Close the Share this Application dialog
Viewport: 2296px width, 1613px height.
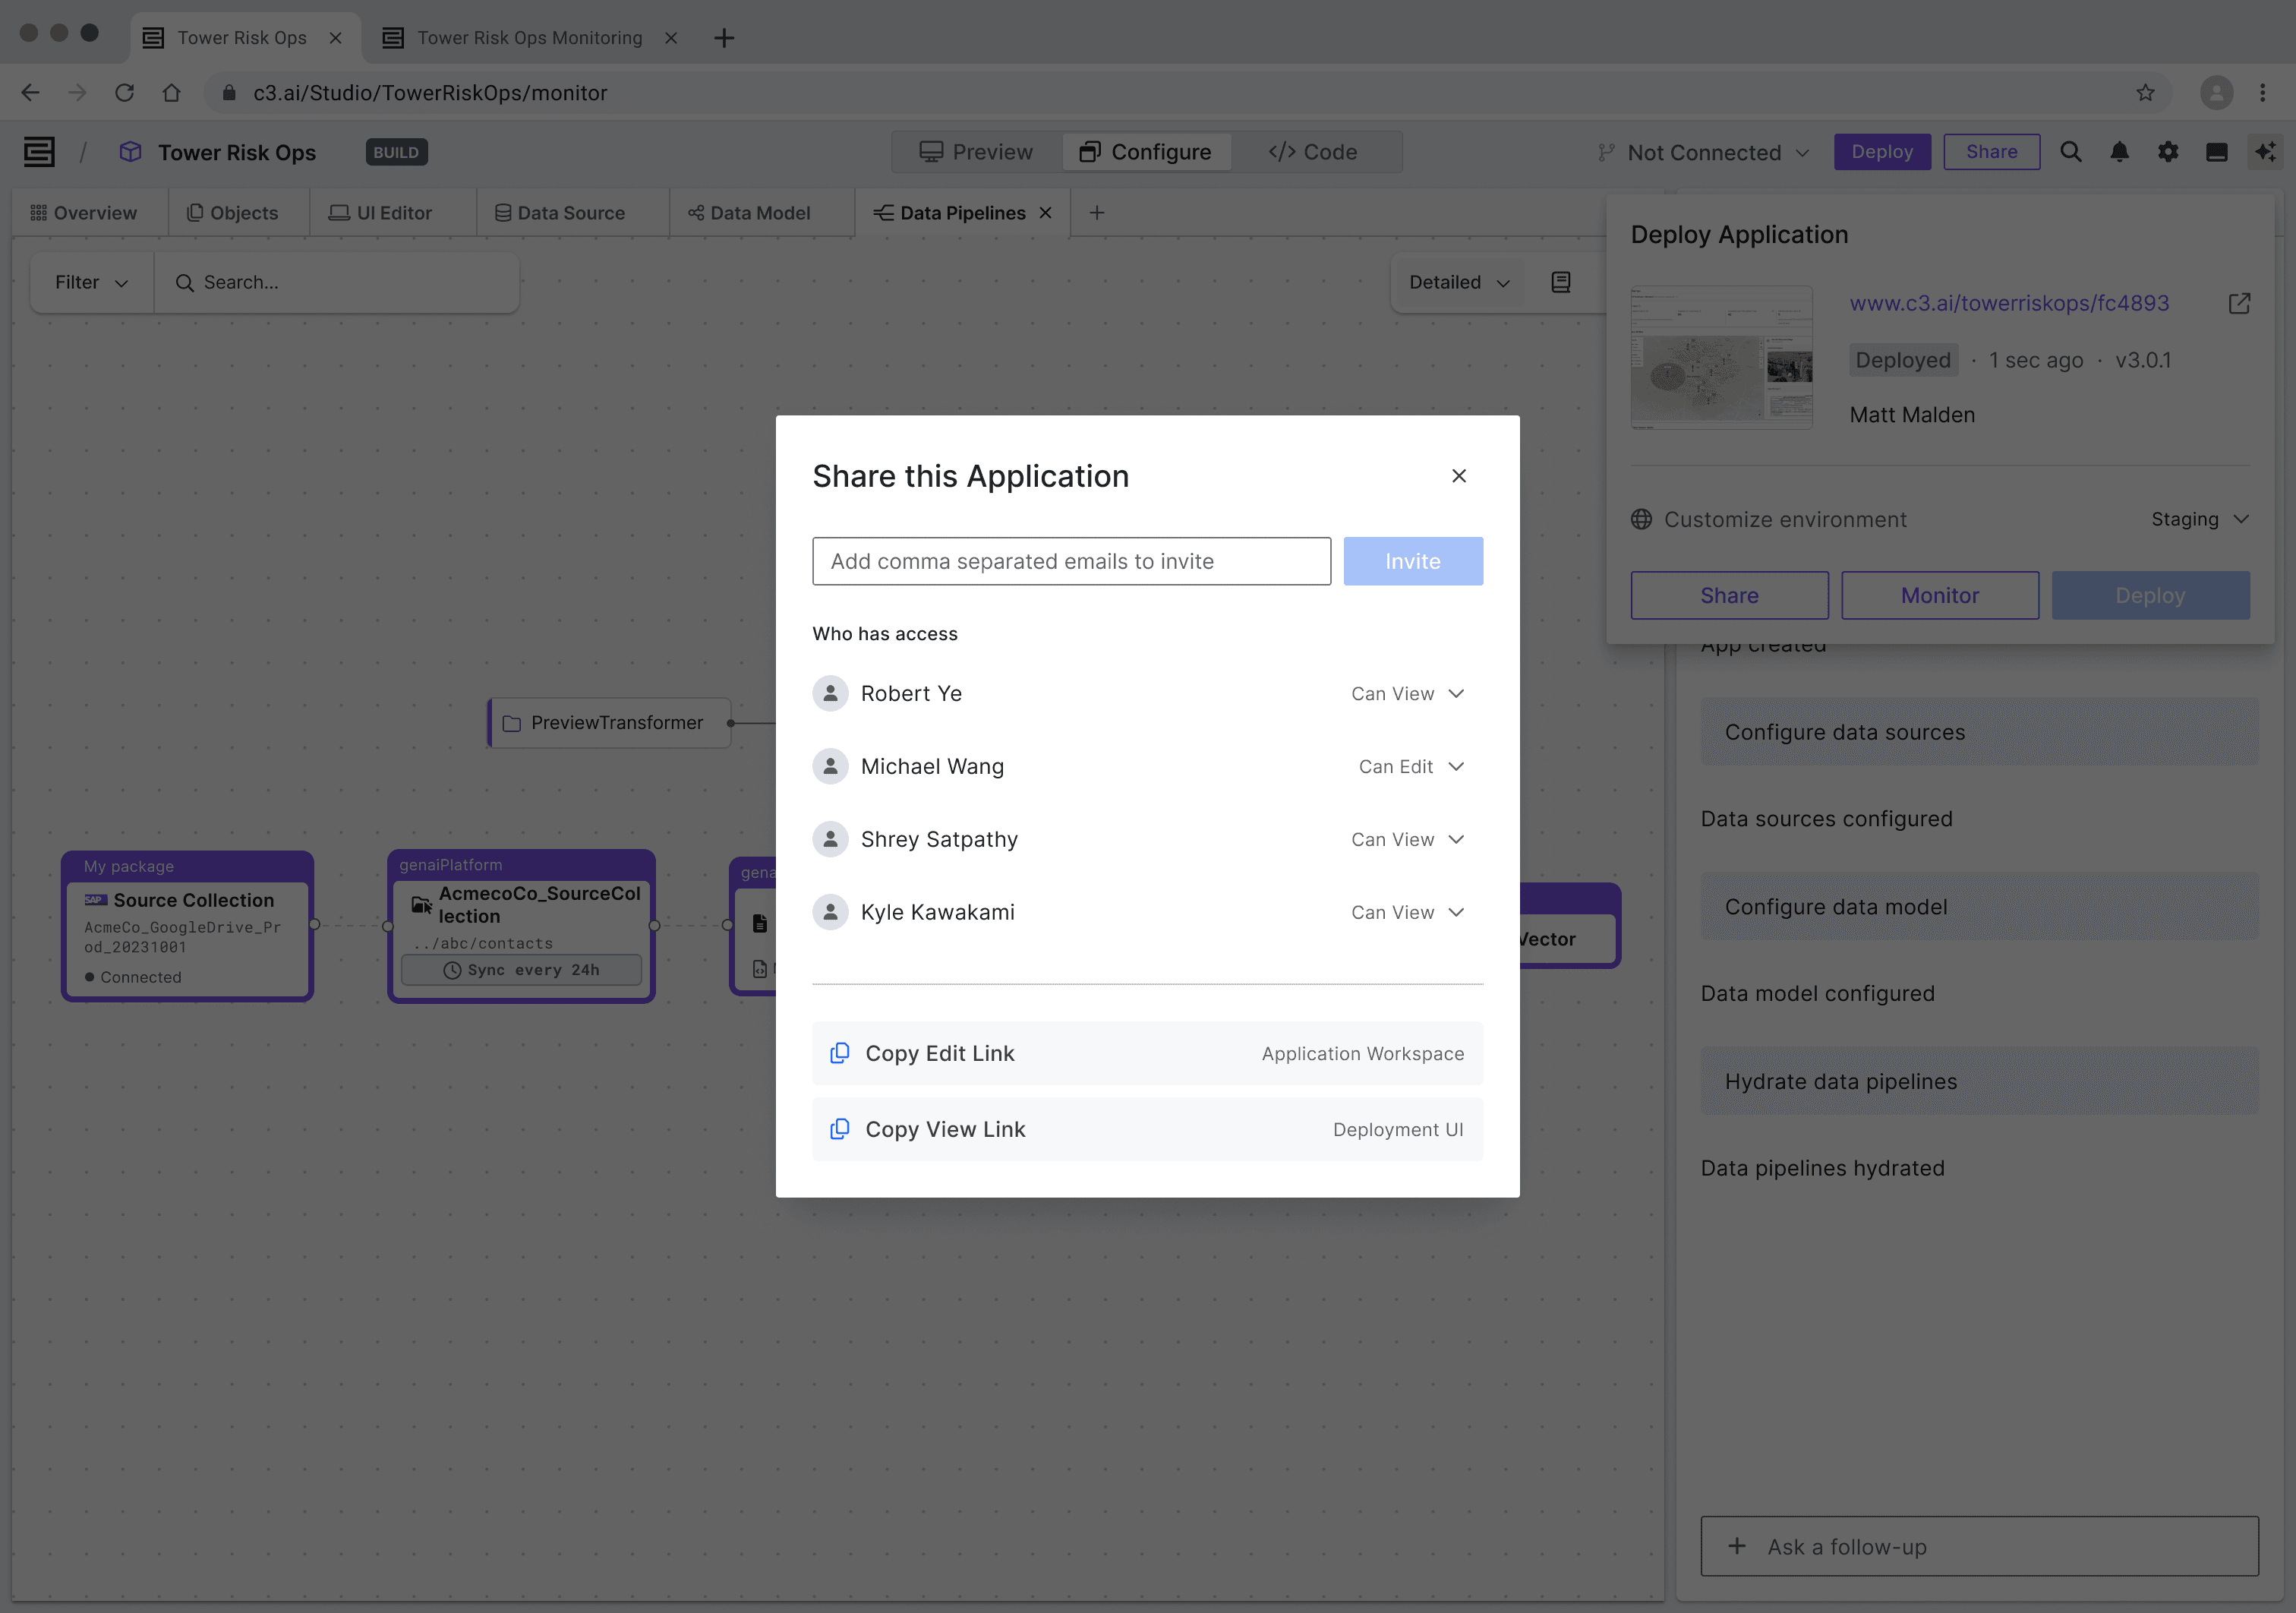(x=1458, y=476)
